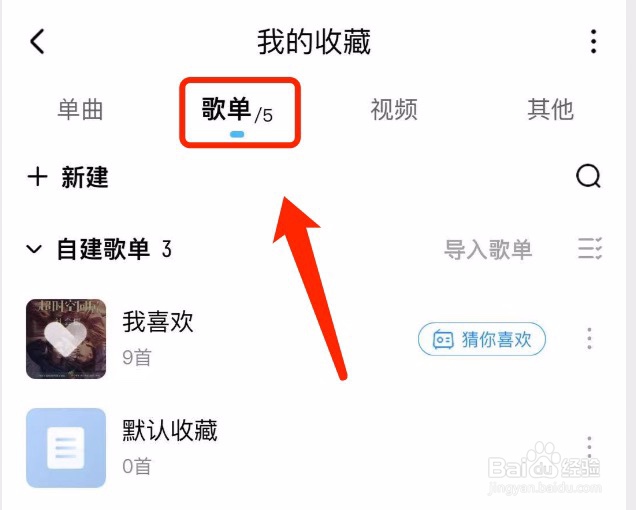Open the 默认收藏 playlist title
This screenshot has height=510, width=636.
pos(170,430)
